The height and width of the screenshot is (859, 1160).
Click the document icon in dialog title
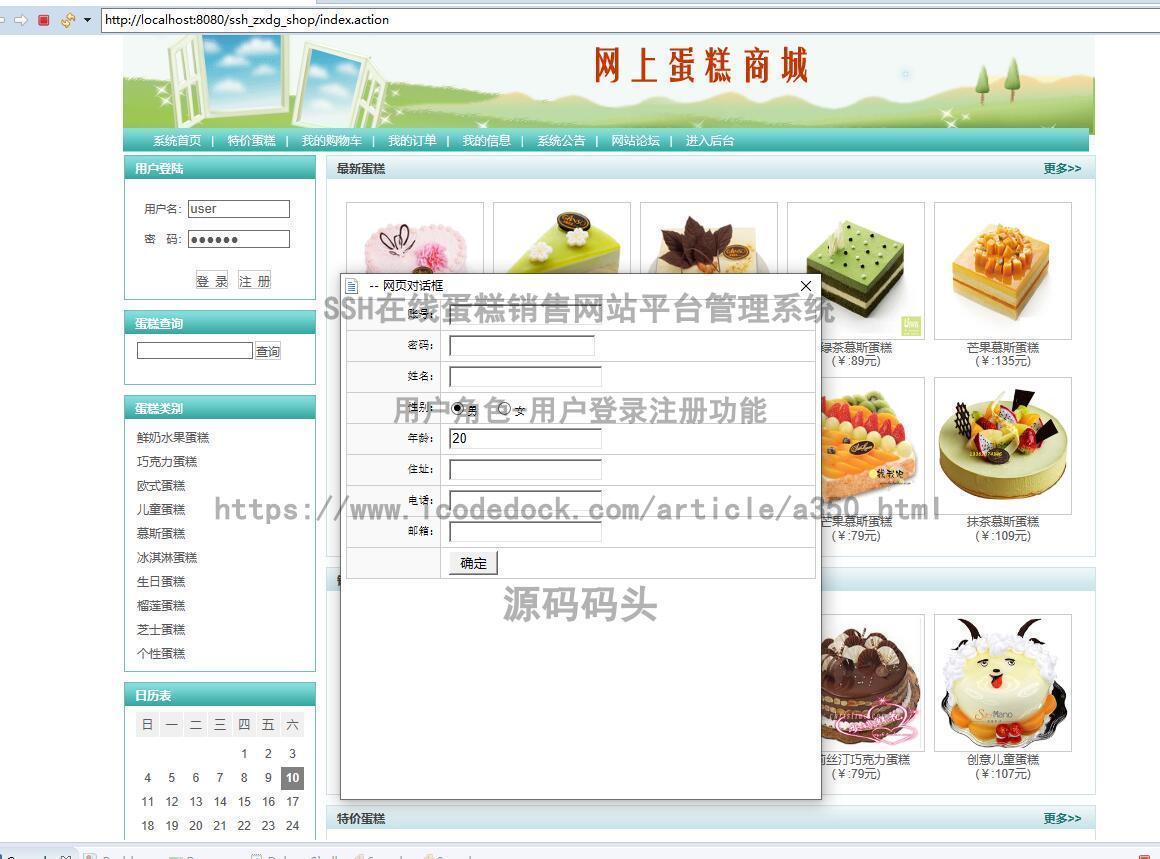point(352,286)
